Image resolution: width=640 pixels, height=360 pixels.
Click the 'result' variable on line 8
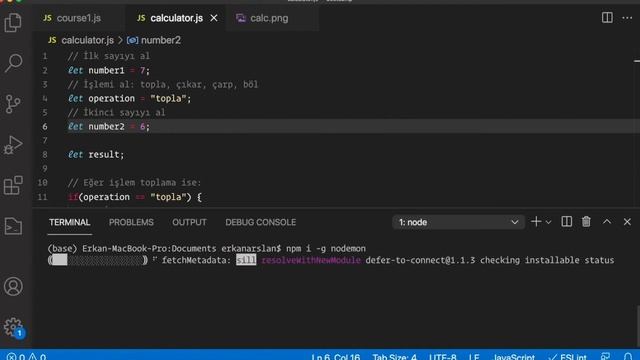pos(104,154)
